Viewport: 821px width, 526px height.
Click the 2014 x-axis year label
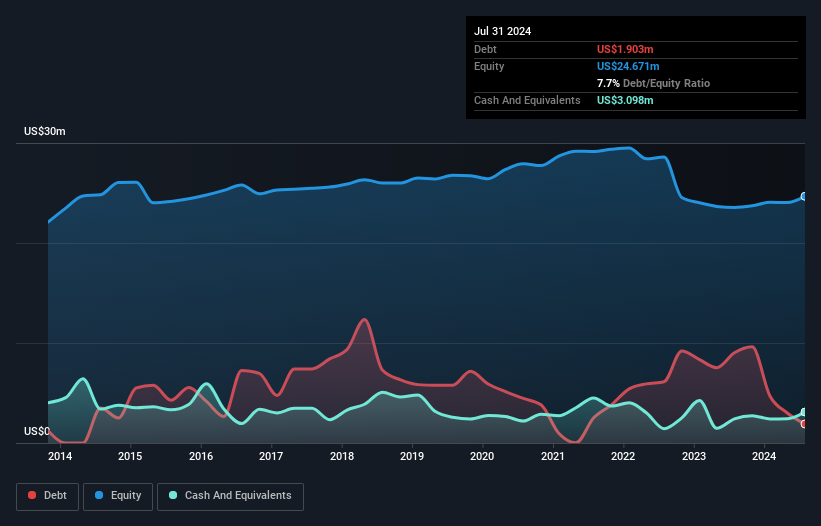(x=59, y=457)
